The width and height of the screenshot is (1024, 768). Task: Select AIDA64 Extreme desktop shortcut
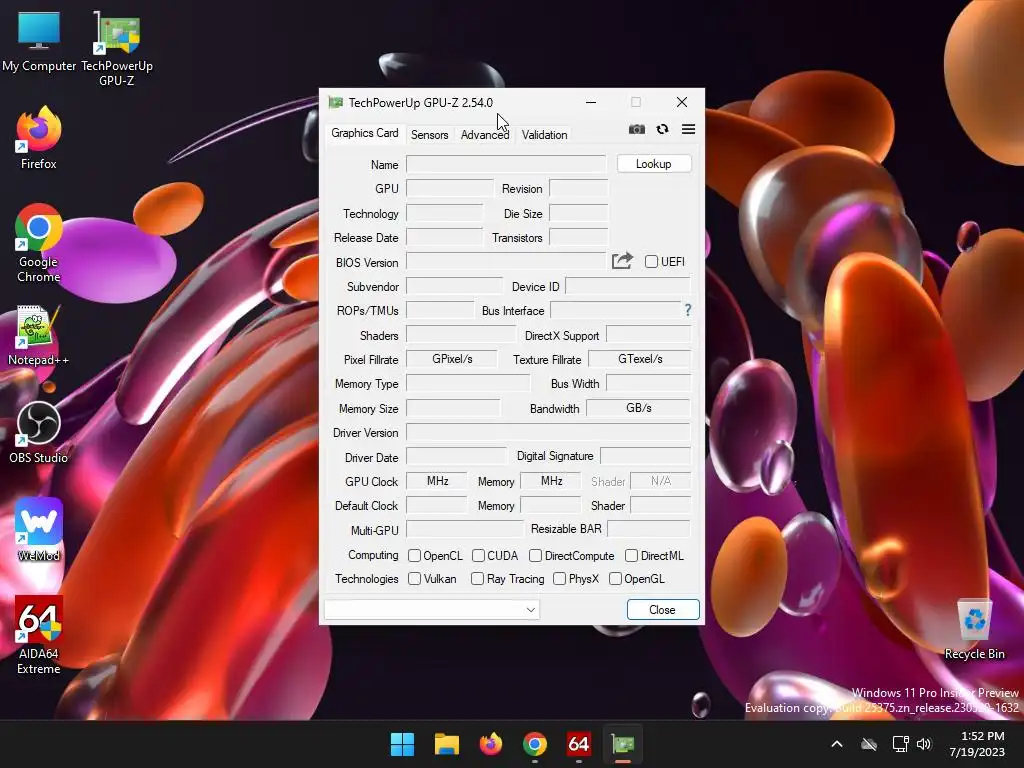[39, 635]
